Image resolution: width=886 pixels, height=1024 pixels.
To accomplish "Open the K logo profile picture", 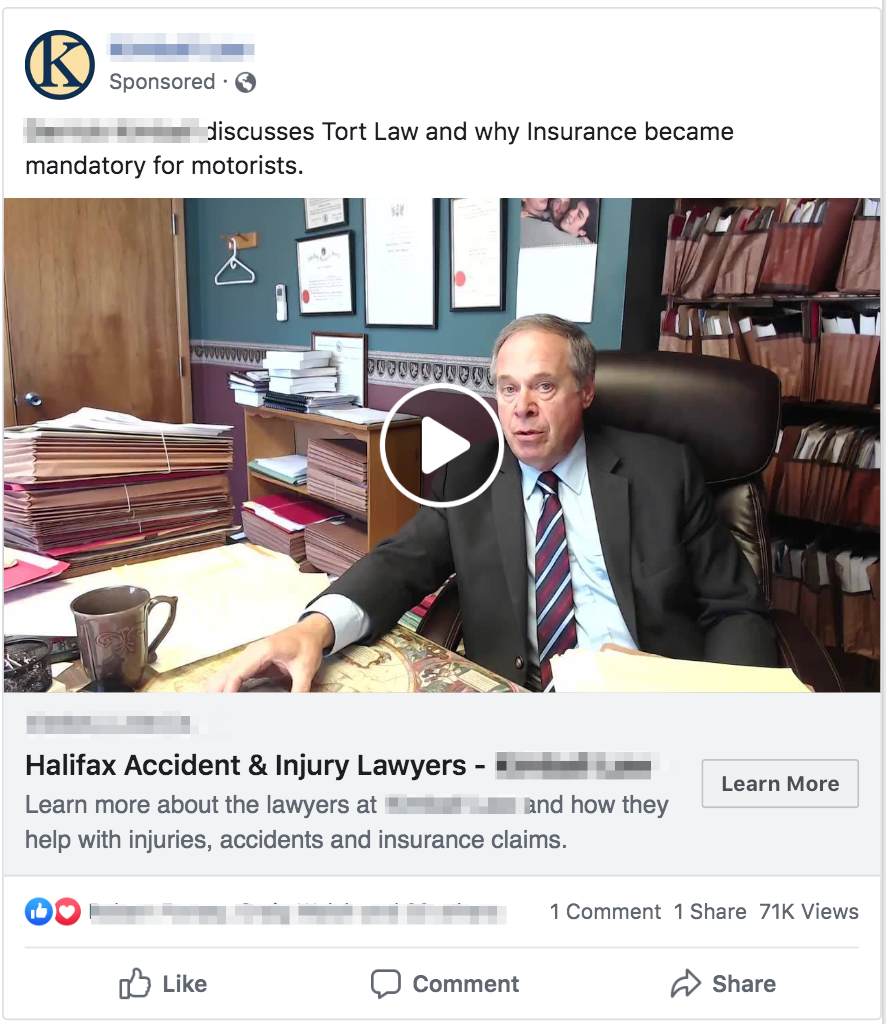I will pos(59,65).
